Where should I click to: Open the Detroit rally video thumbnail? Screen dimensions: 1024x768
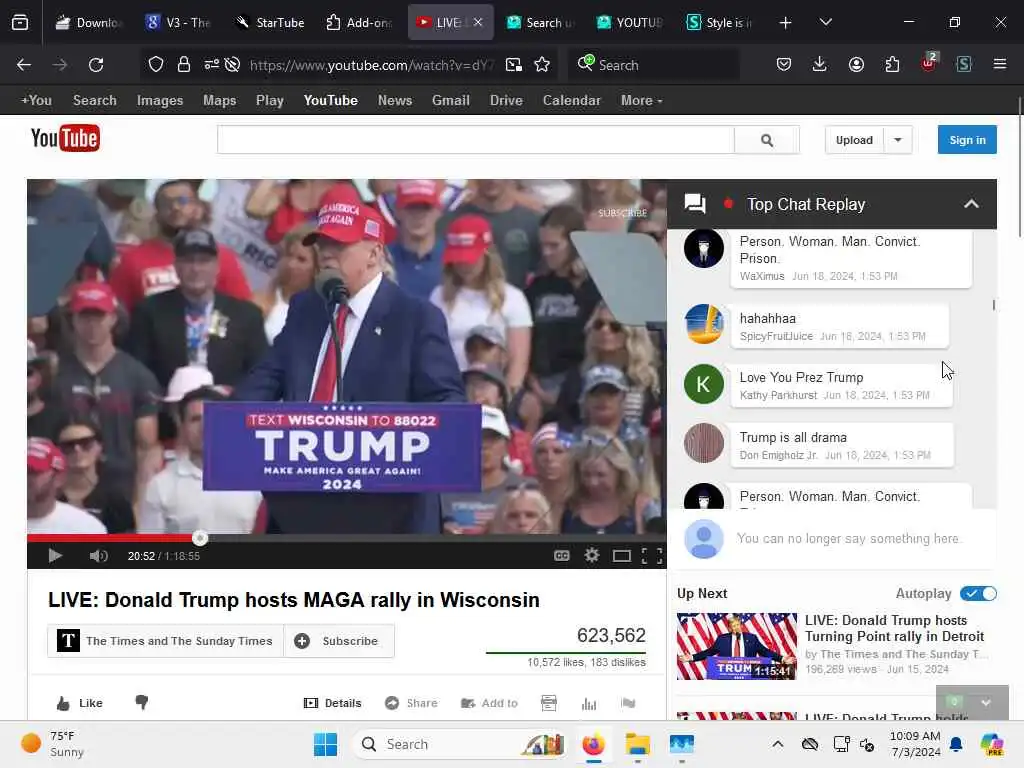coord(737,646)
